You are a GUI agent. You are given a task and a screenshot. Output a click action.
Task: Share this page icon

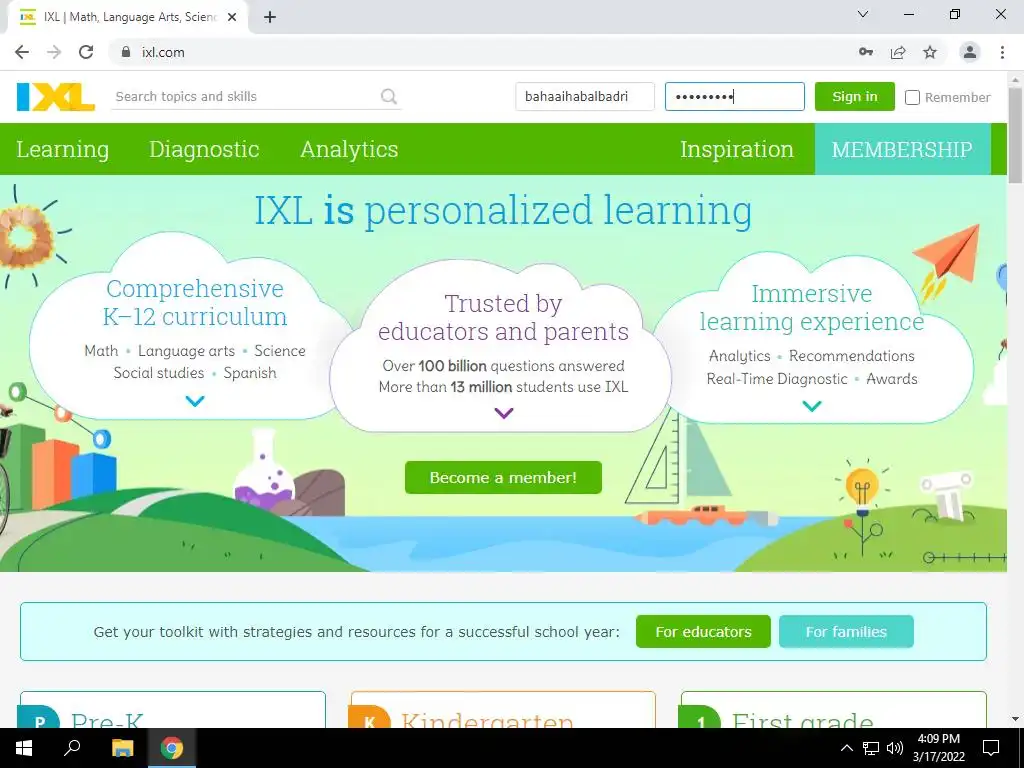pyautogui.click(x=898, y=52)
